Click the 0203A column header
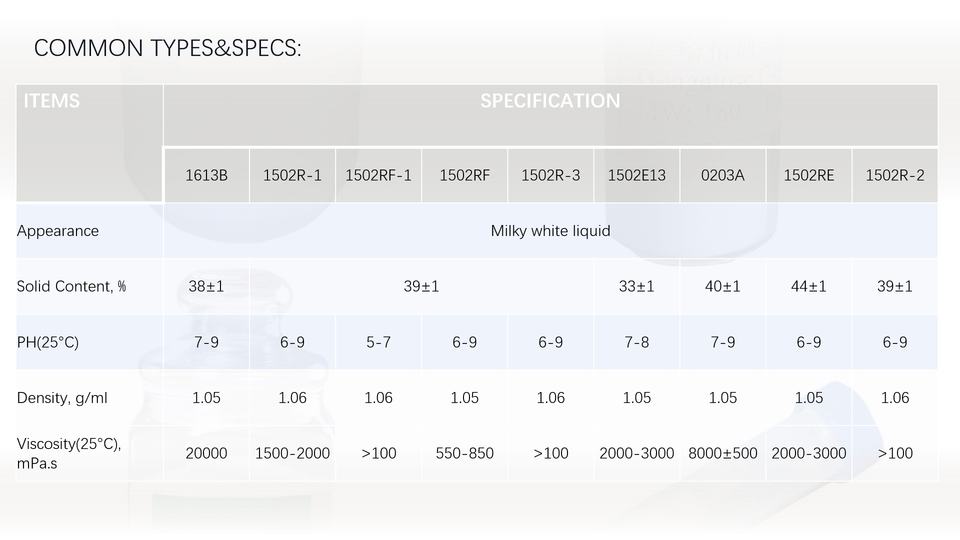The width and height of the screenshot is (960, 540). [722, 176]
